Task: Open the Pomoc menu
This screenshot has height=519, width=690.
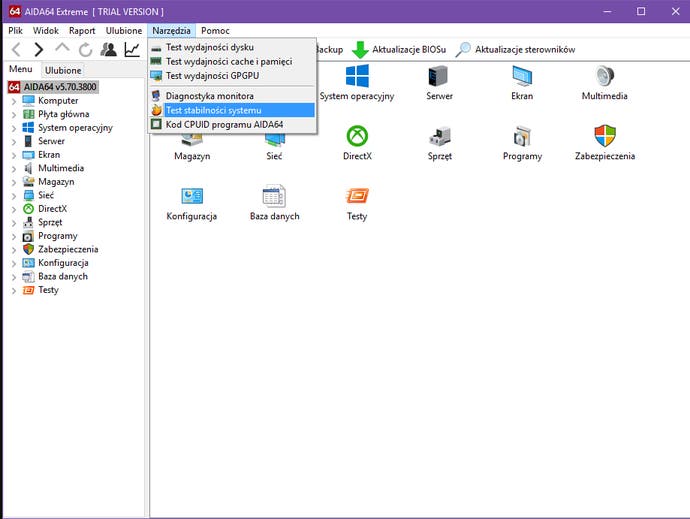Action: tap(215, 30)
